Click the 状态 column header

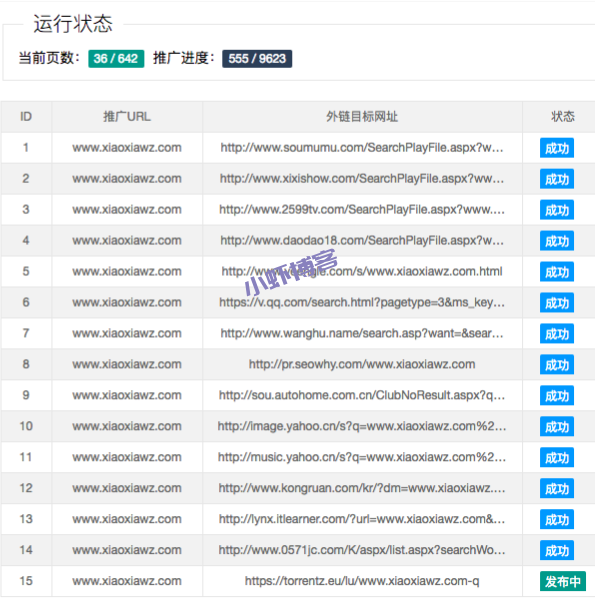[x=563, y=117]
